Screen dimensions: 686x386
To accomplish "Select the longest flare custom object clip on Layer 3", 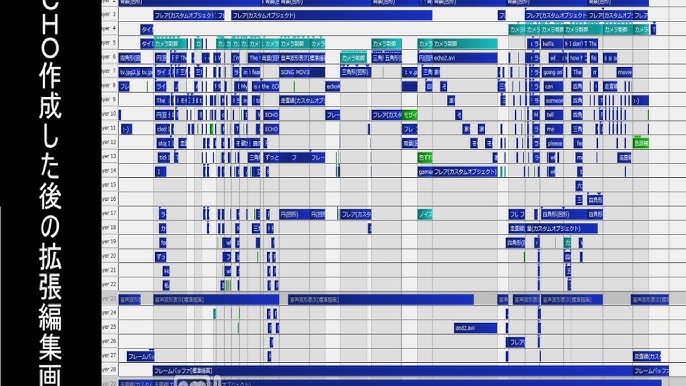I will tap(332, 15).
